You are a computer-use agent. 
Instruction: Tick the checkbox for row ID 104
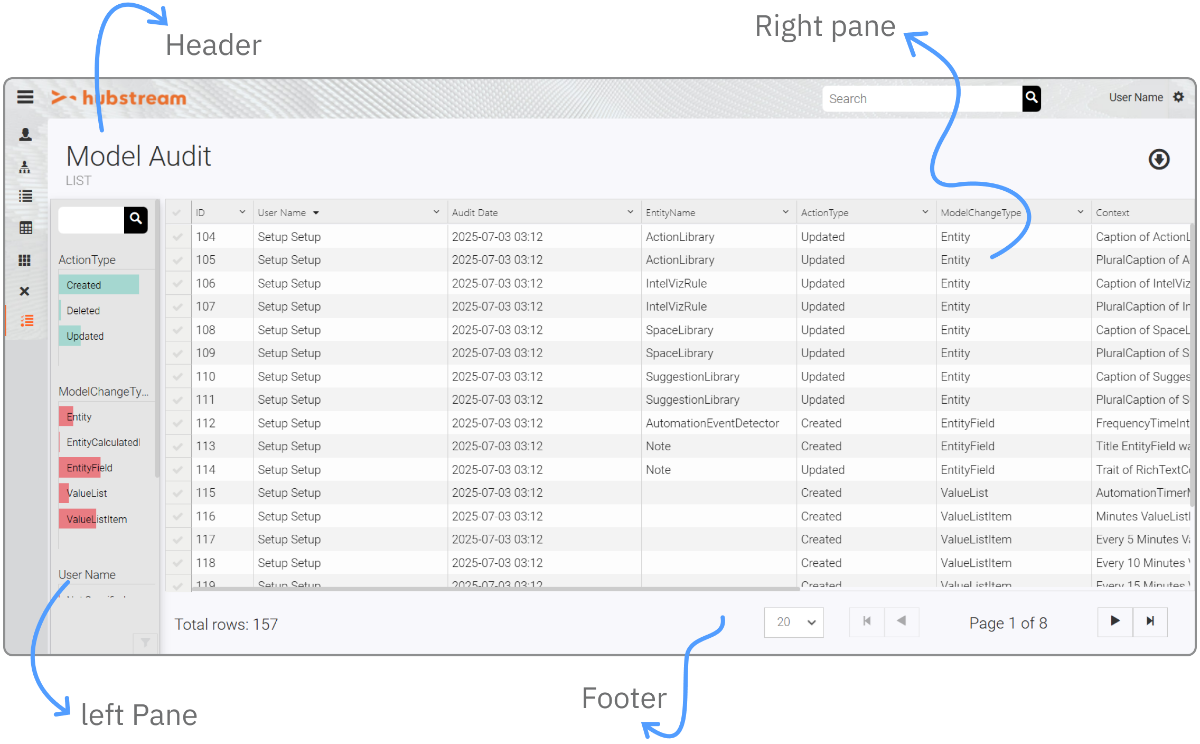(x=178, y=237)
